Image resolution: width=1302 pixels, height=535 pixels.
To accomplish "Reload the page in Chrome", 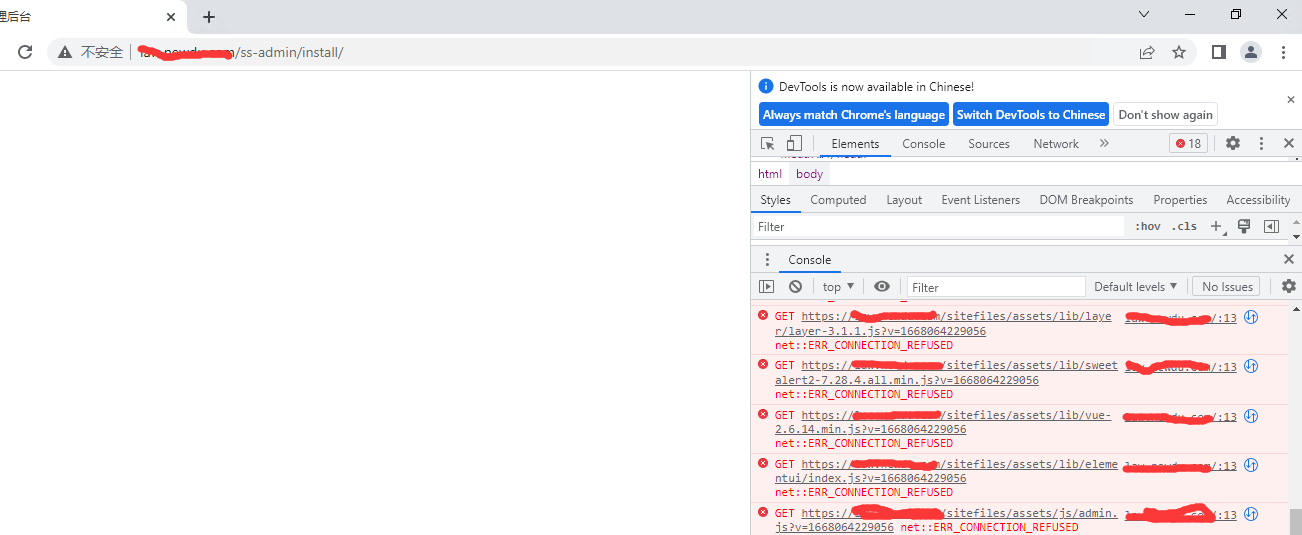I will pos(25,52).
